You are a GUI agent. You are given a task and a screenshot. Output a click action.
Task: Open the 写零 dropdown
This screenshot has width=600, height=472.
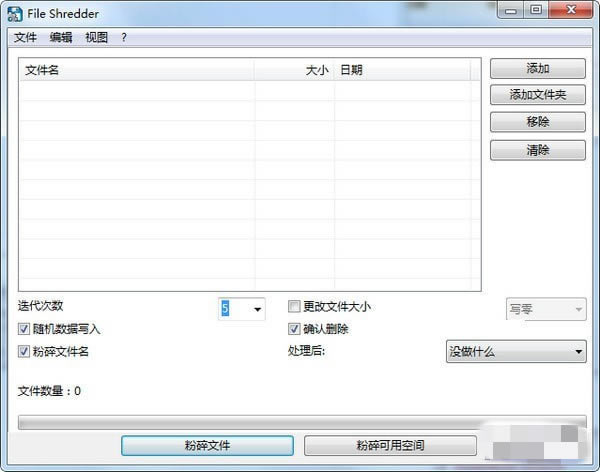pos(546,309)
